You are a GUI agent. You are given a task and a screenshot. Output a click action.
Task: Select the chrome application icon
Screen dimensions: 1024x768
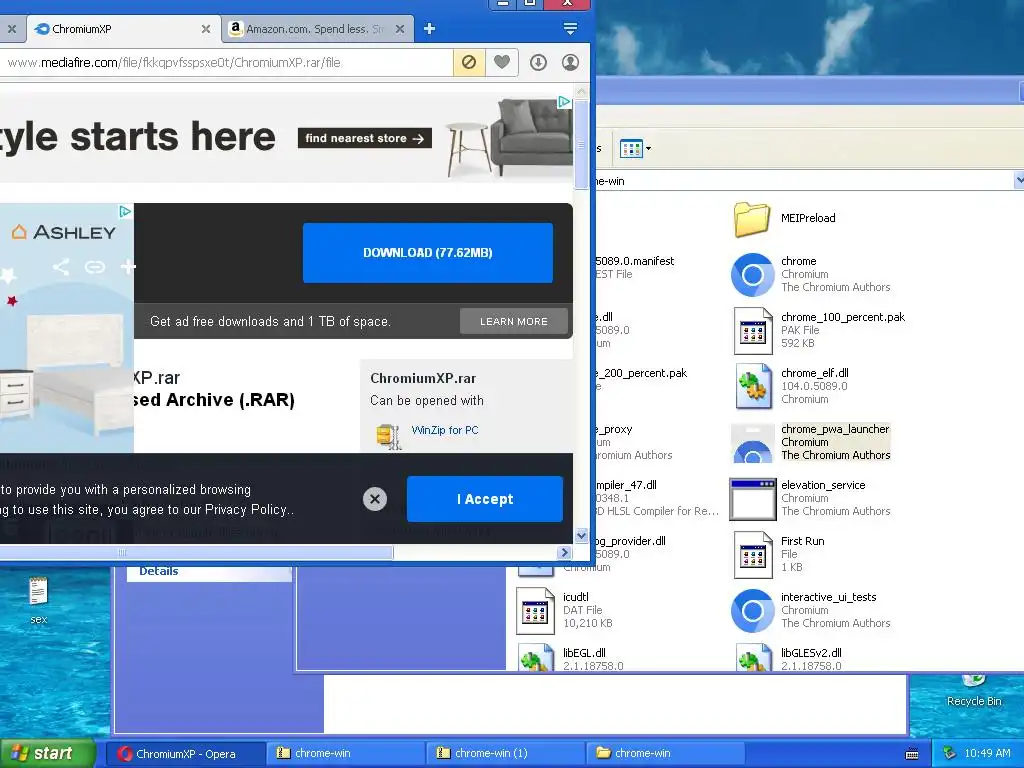752,274
